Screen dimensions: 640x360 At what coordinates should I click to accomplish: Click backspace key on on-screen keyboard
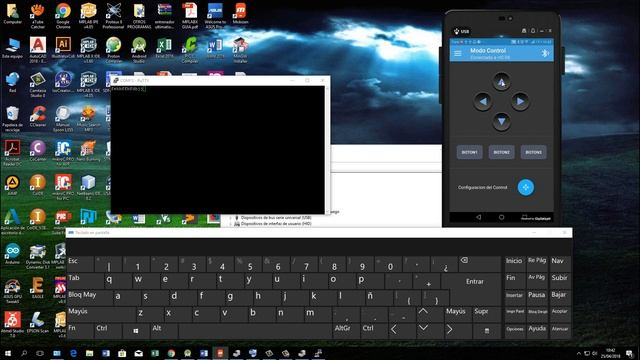480,264
